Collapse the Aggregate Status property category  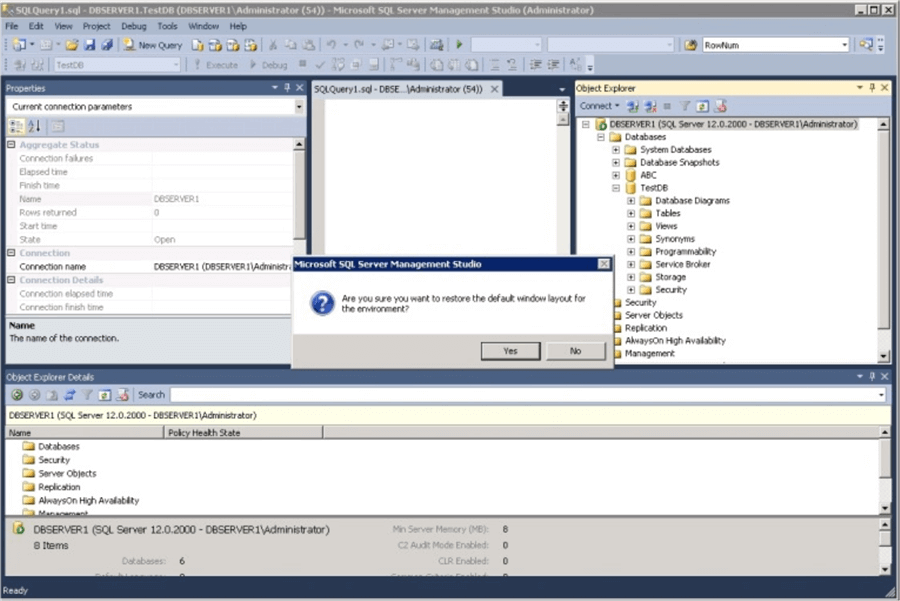coord(11,145)
